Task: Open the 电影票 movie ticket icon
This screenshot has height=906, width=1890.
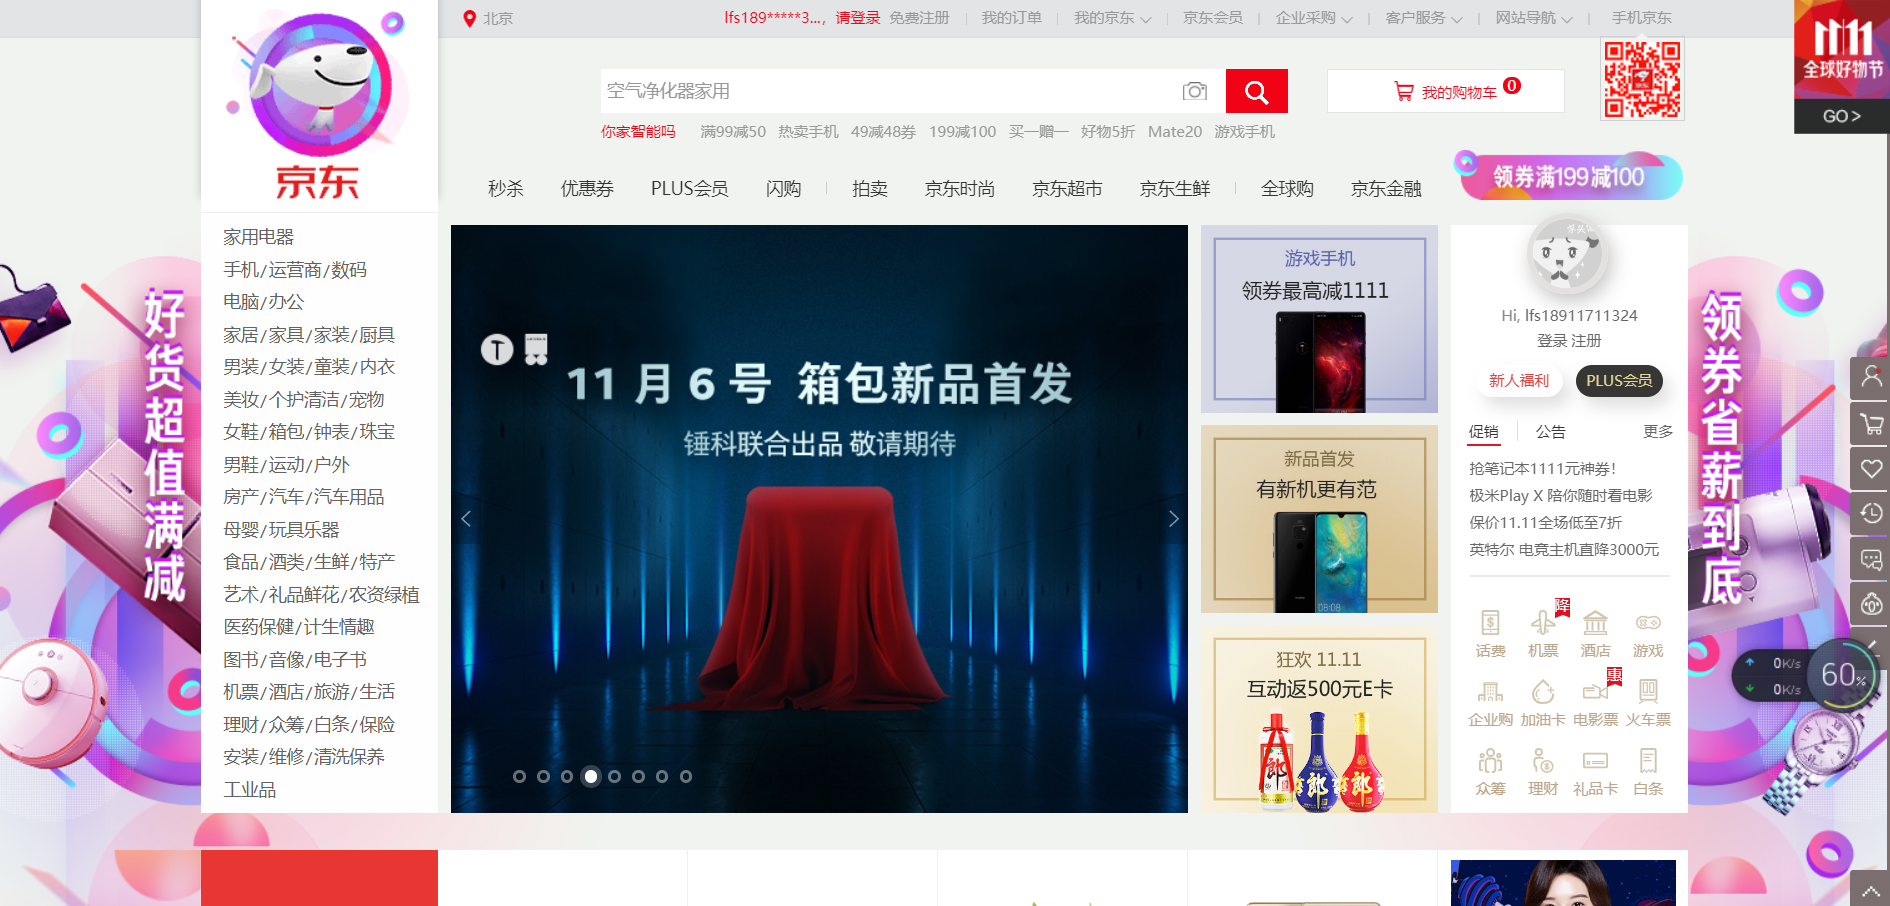Action: [1595, 692]
